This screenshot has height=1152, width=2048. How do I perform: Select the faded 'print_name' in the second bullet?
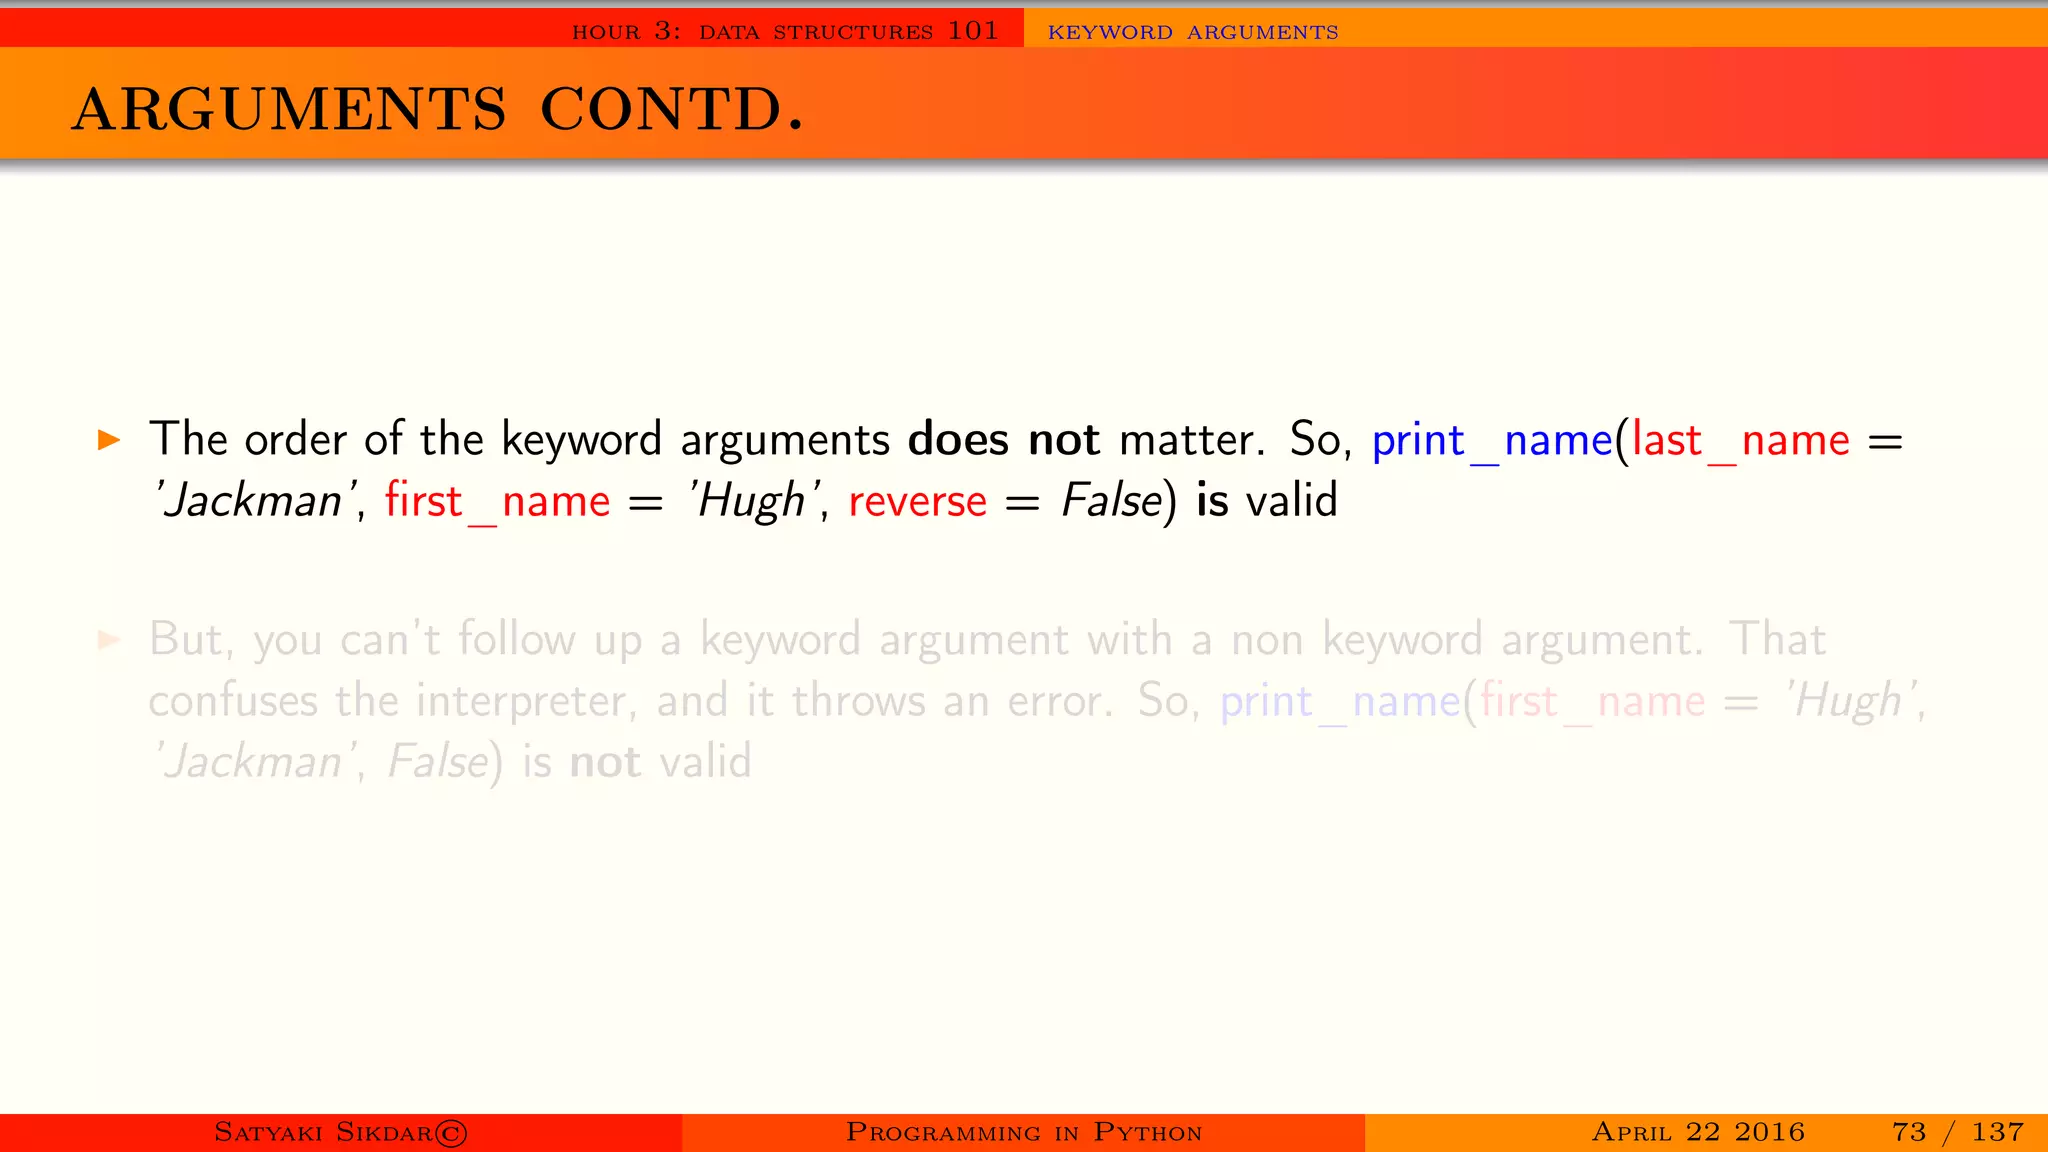1340,702
